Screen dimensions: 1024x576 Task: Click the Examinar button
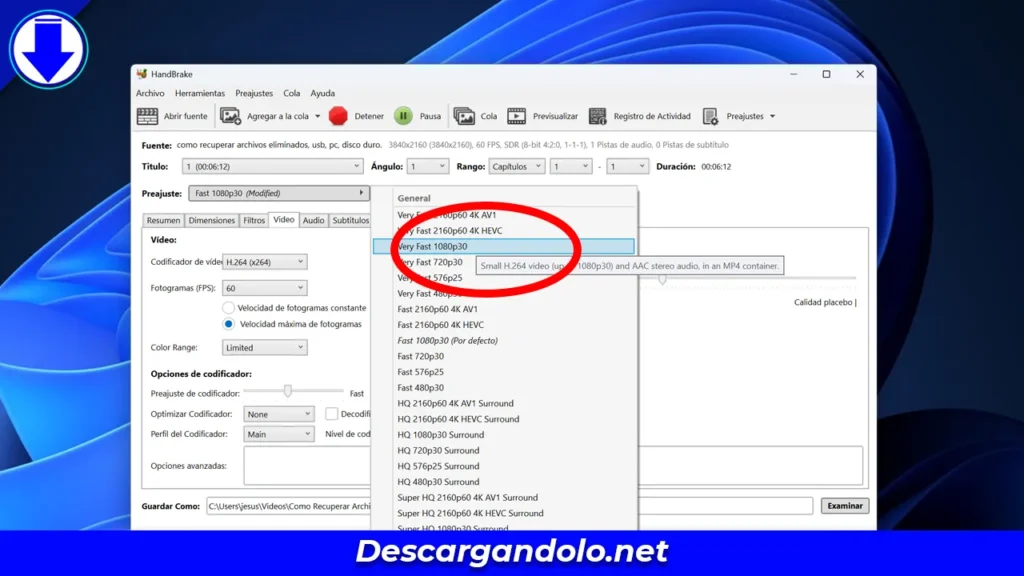pos(843,505)
